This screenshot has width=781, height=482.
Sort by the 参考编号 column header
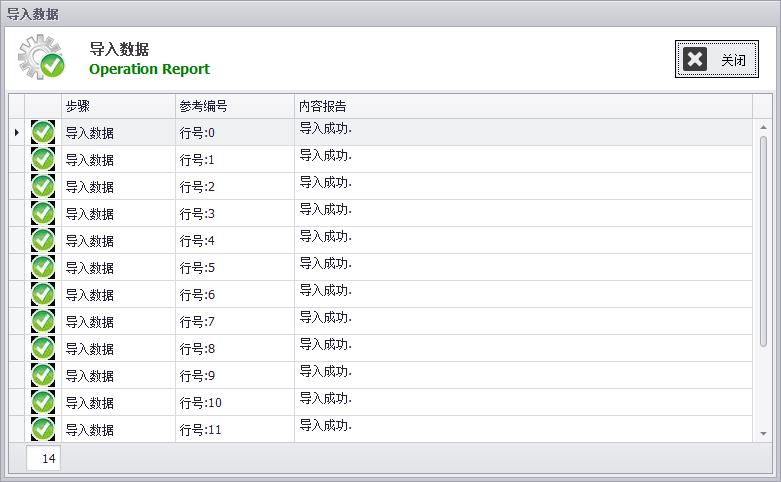pos(234,106)
